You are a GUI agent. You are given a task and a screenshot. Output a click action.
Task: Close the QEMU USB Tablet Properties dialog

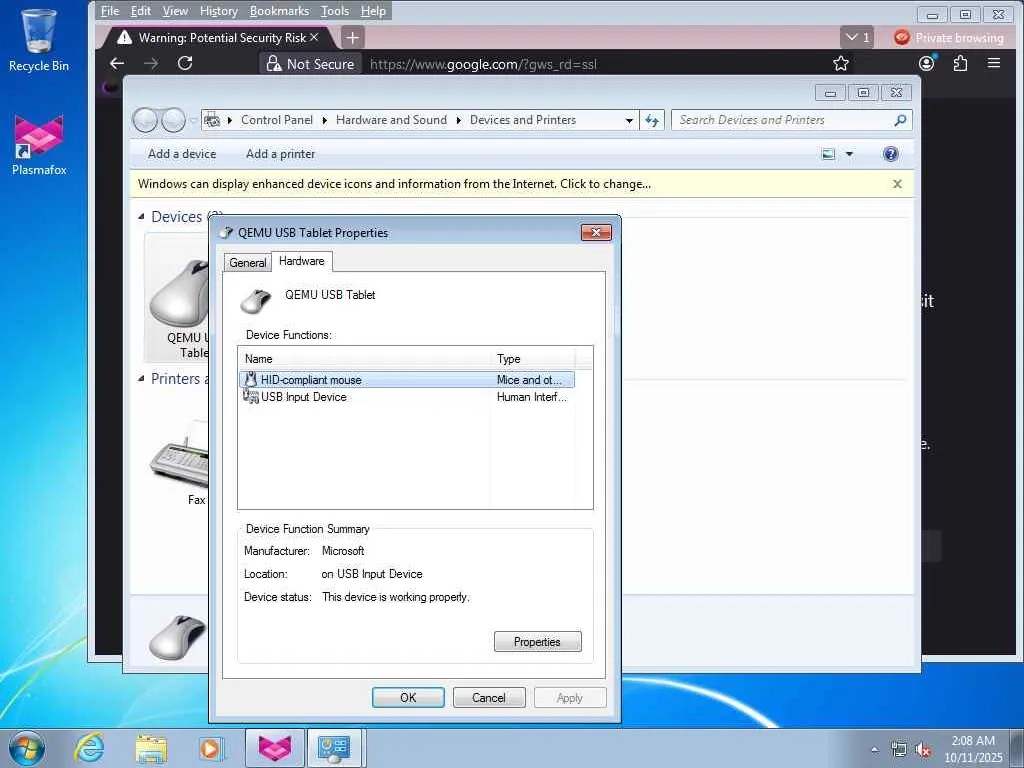pyautogui.click(x=596, y=232)
